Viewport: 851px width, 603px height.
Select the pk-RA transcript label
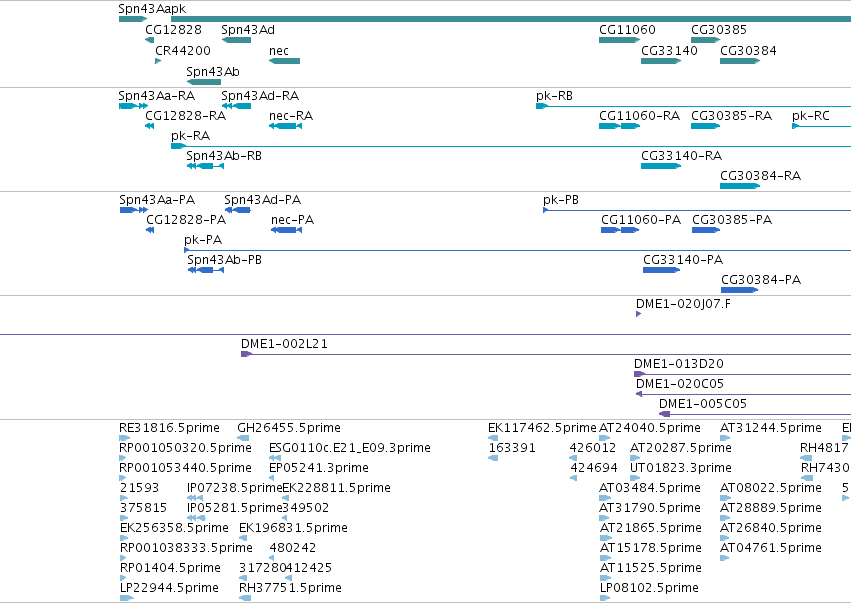[190, 136]
